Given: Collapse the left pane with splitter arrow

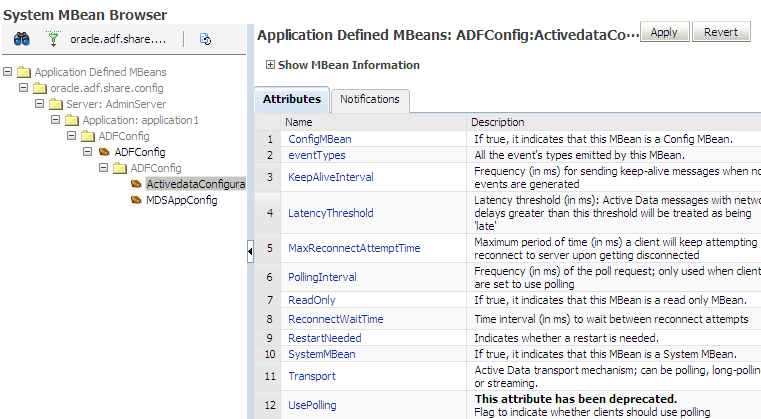Looking at the screenshot, I should click(250, 251).
